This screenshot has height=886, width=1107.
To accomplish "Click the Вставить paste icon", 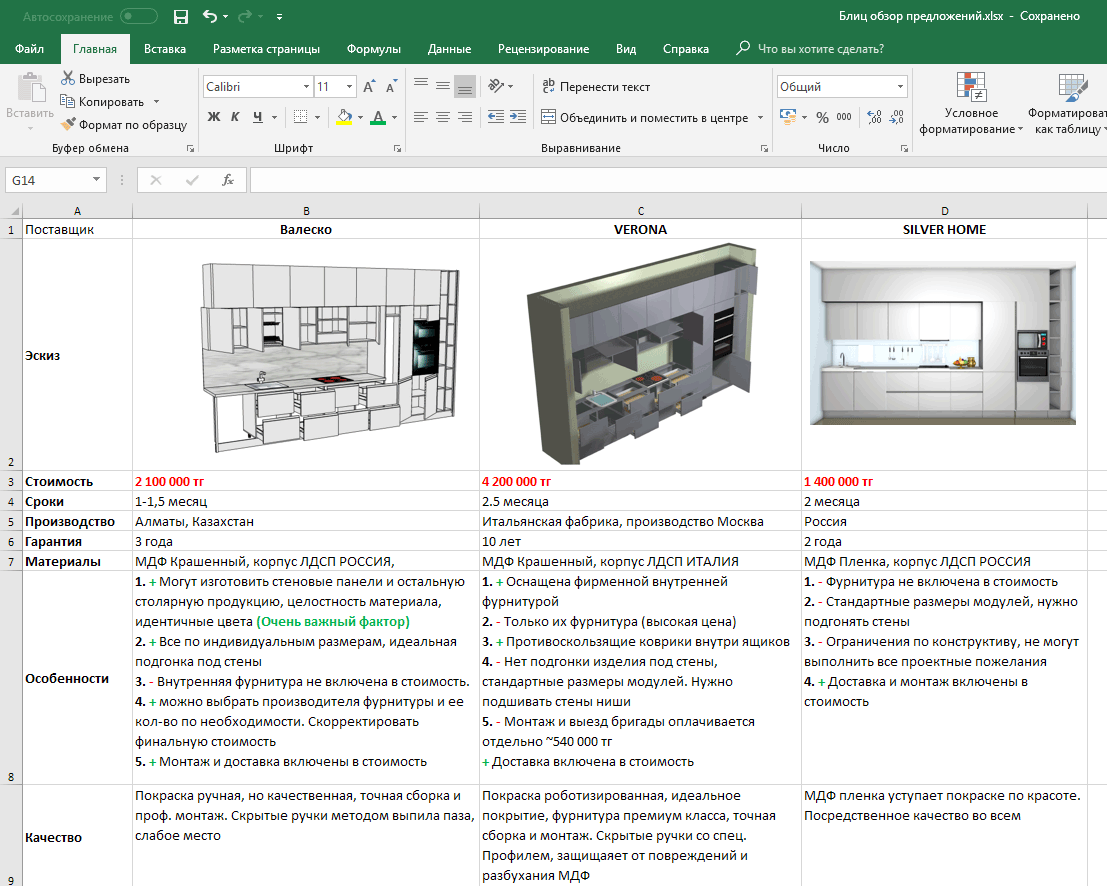I will tap(30, 88).
